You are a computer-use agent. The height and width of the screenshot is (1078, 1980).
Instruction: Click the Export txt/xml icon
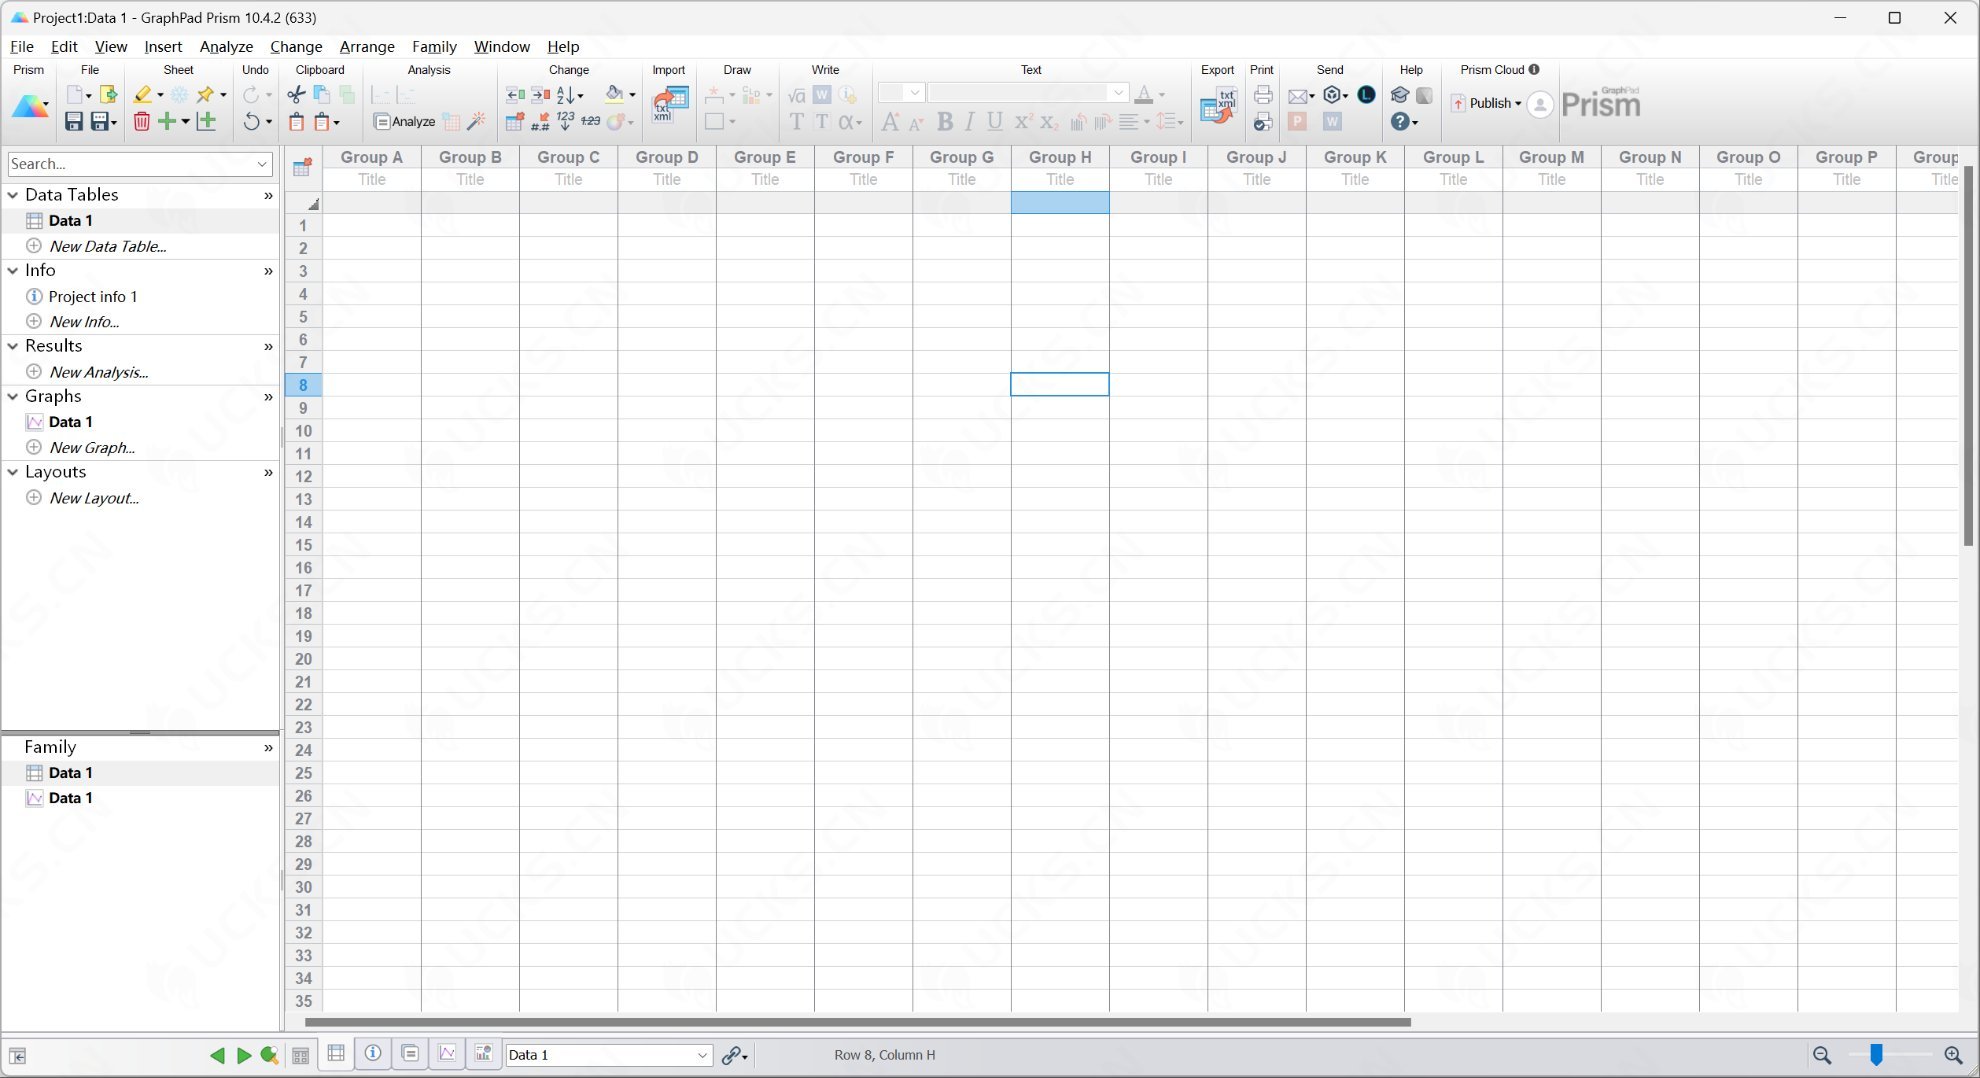coord(1218,104)
